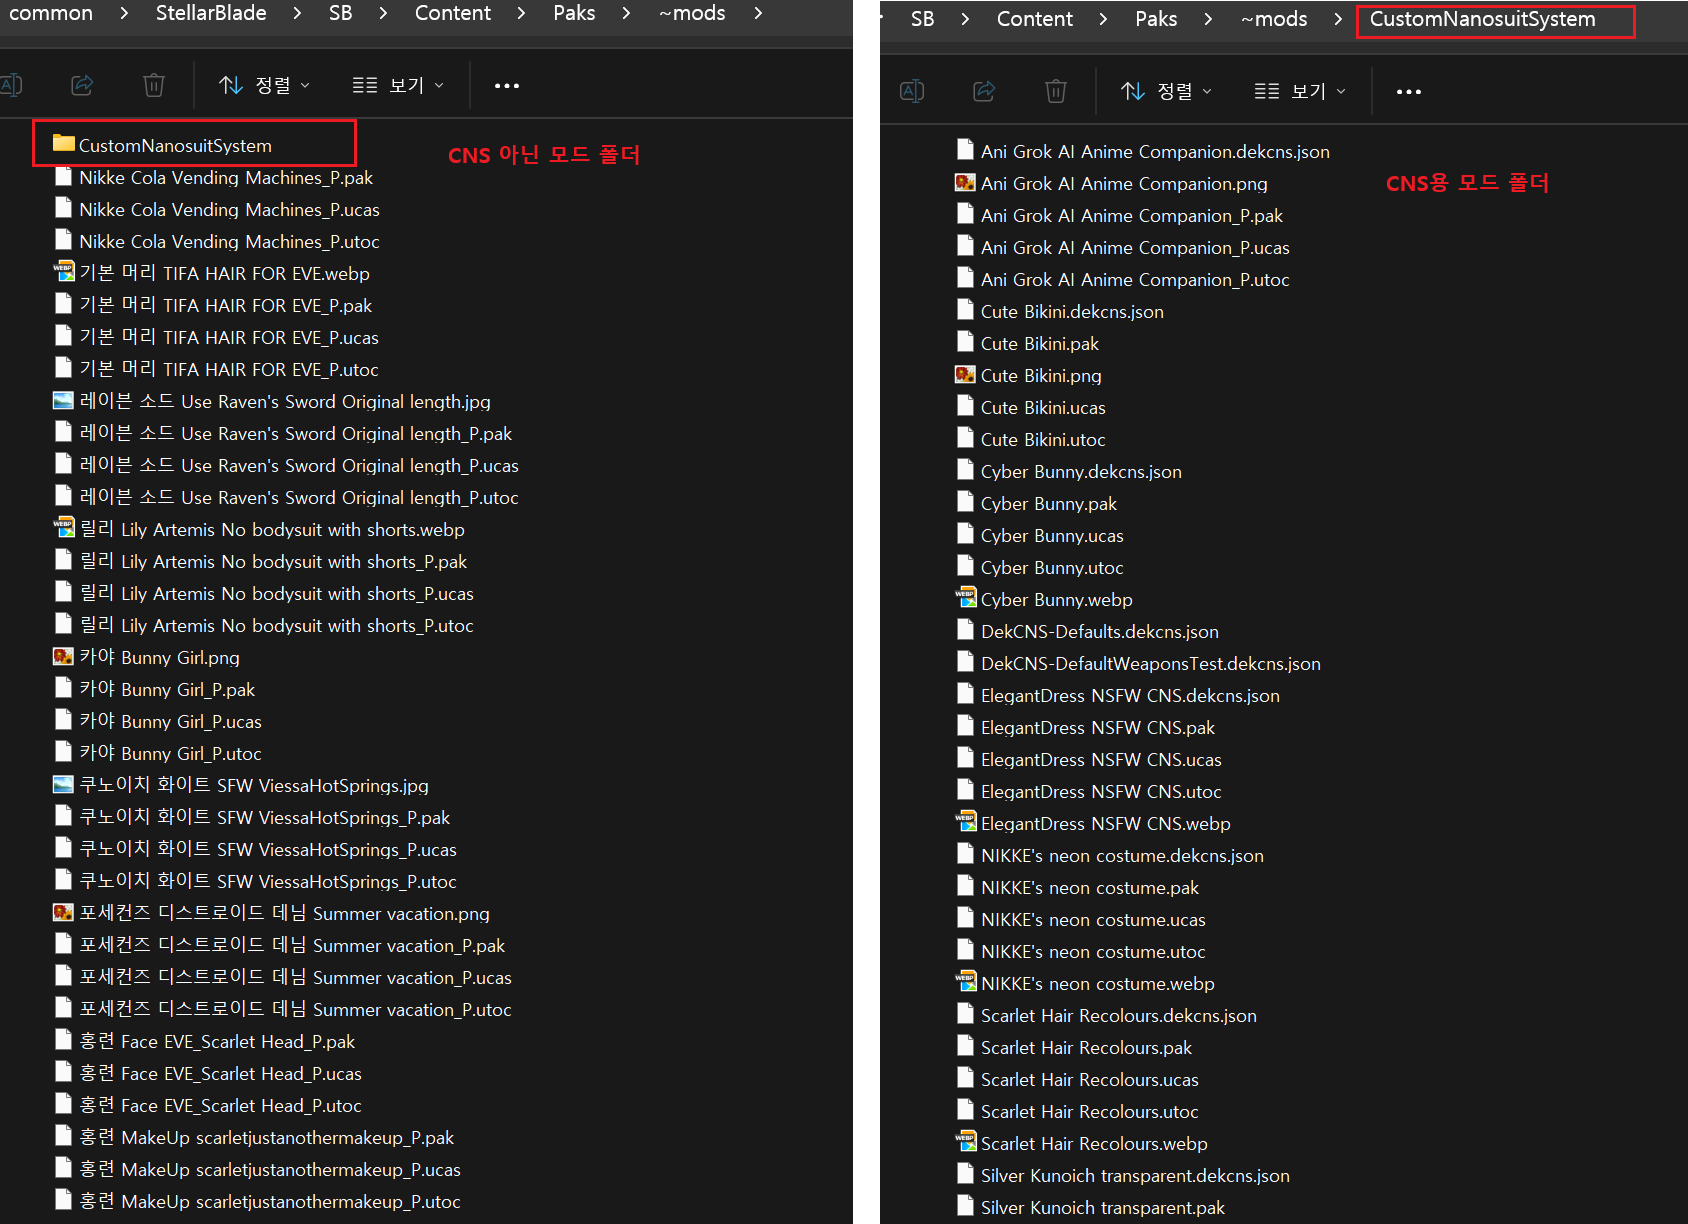Open the 보기 view dropdown in right window

click(x=1300, y=91)
